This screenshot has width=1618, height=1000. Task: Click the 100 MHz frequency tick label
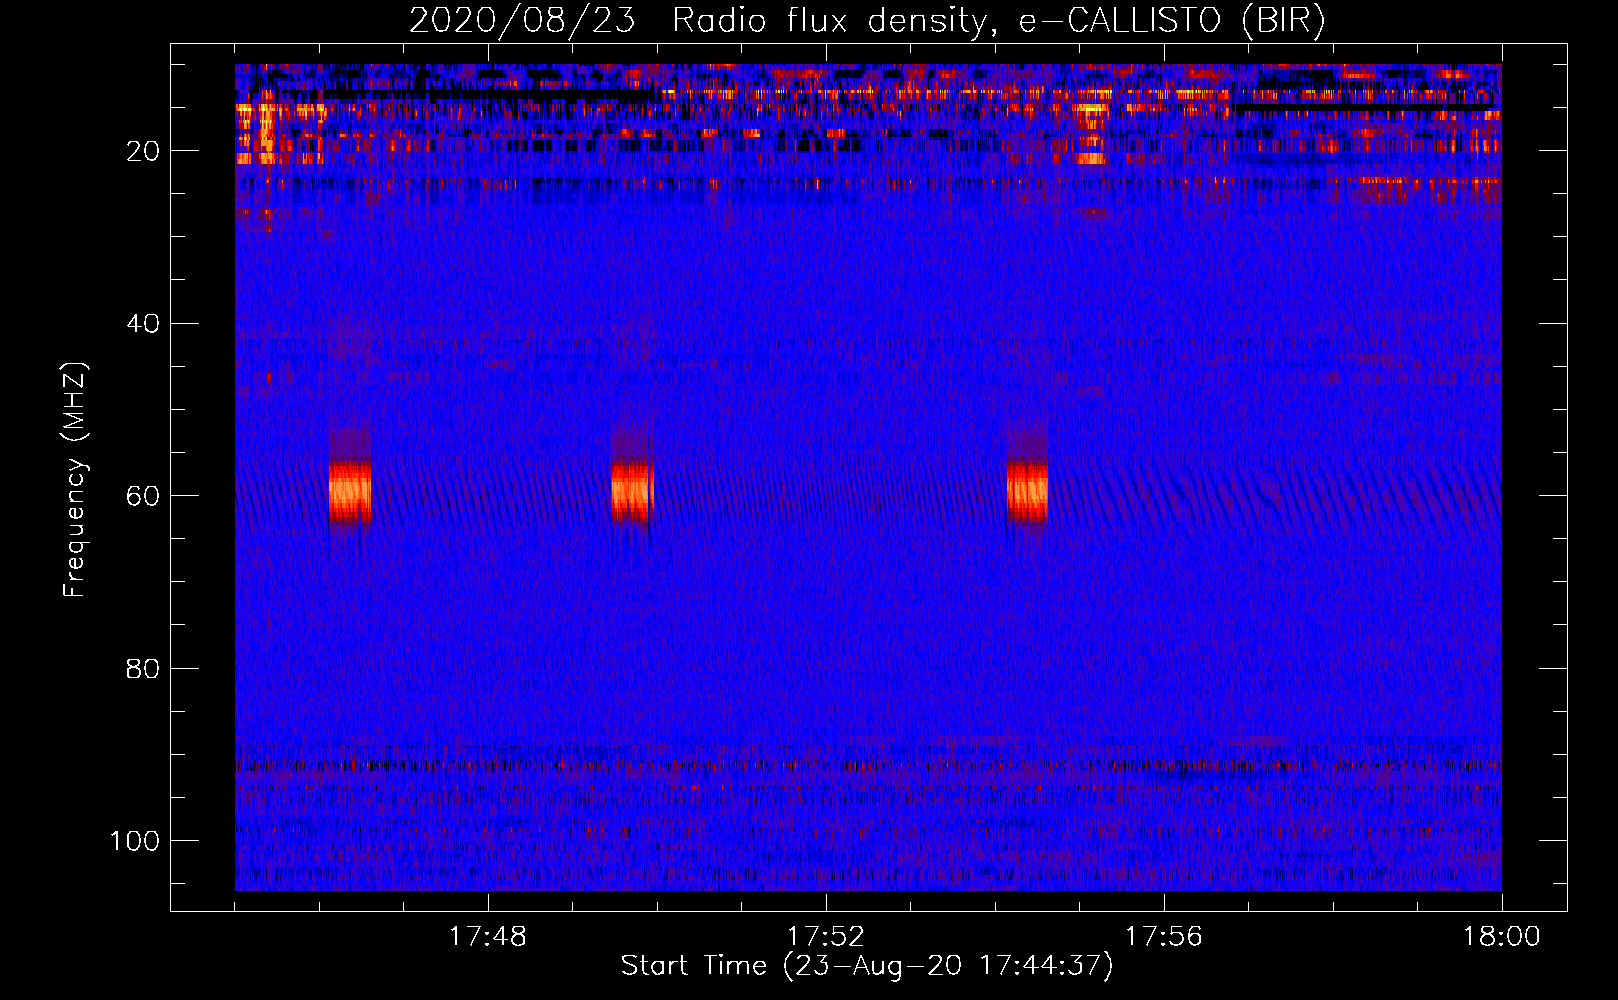tap(135, 841)
